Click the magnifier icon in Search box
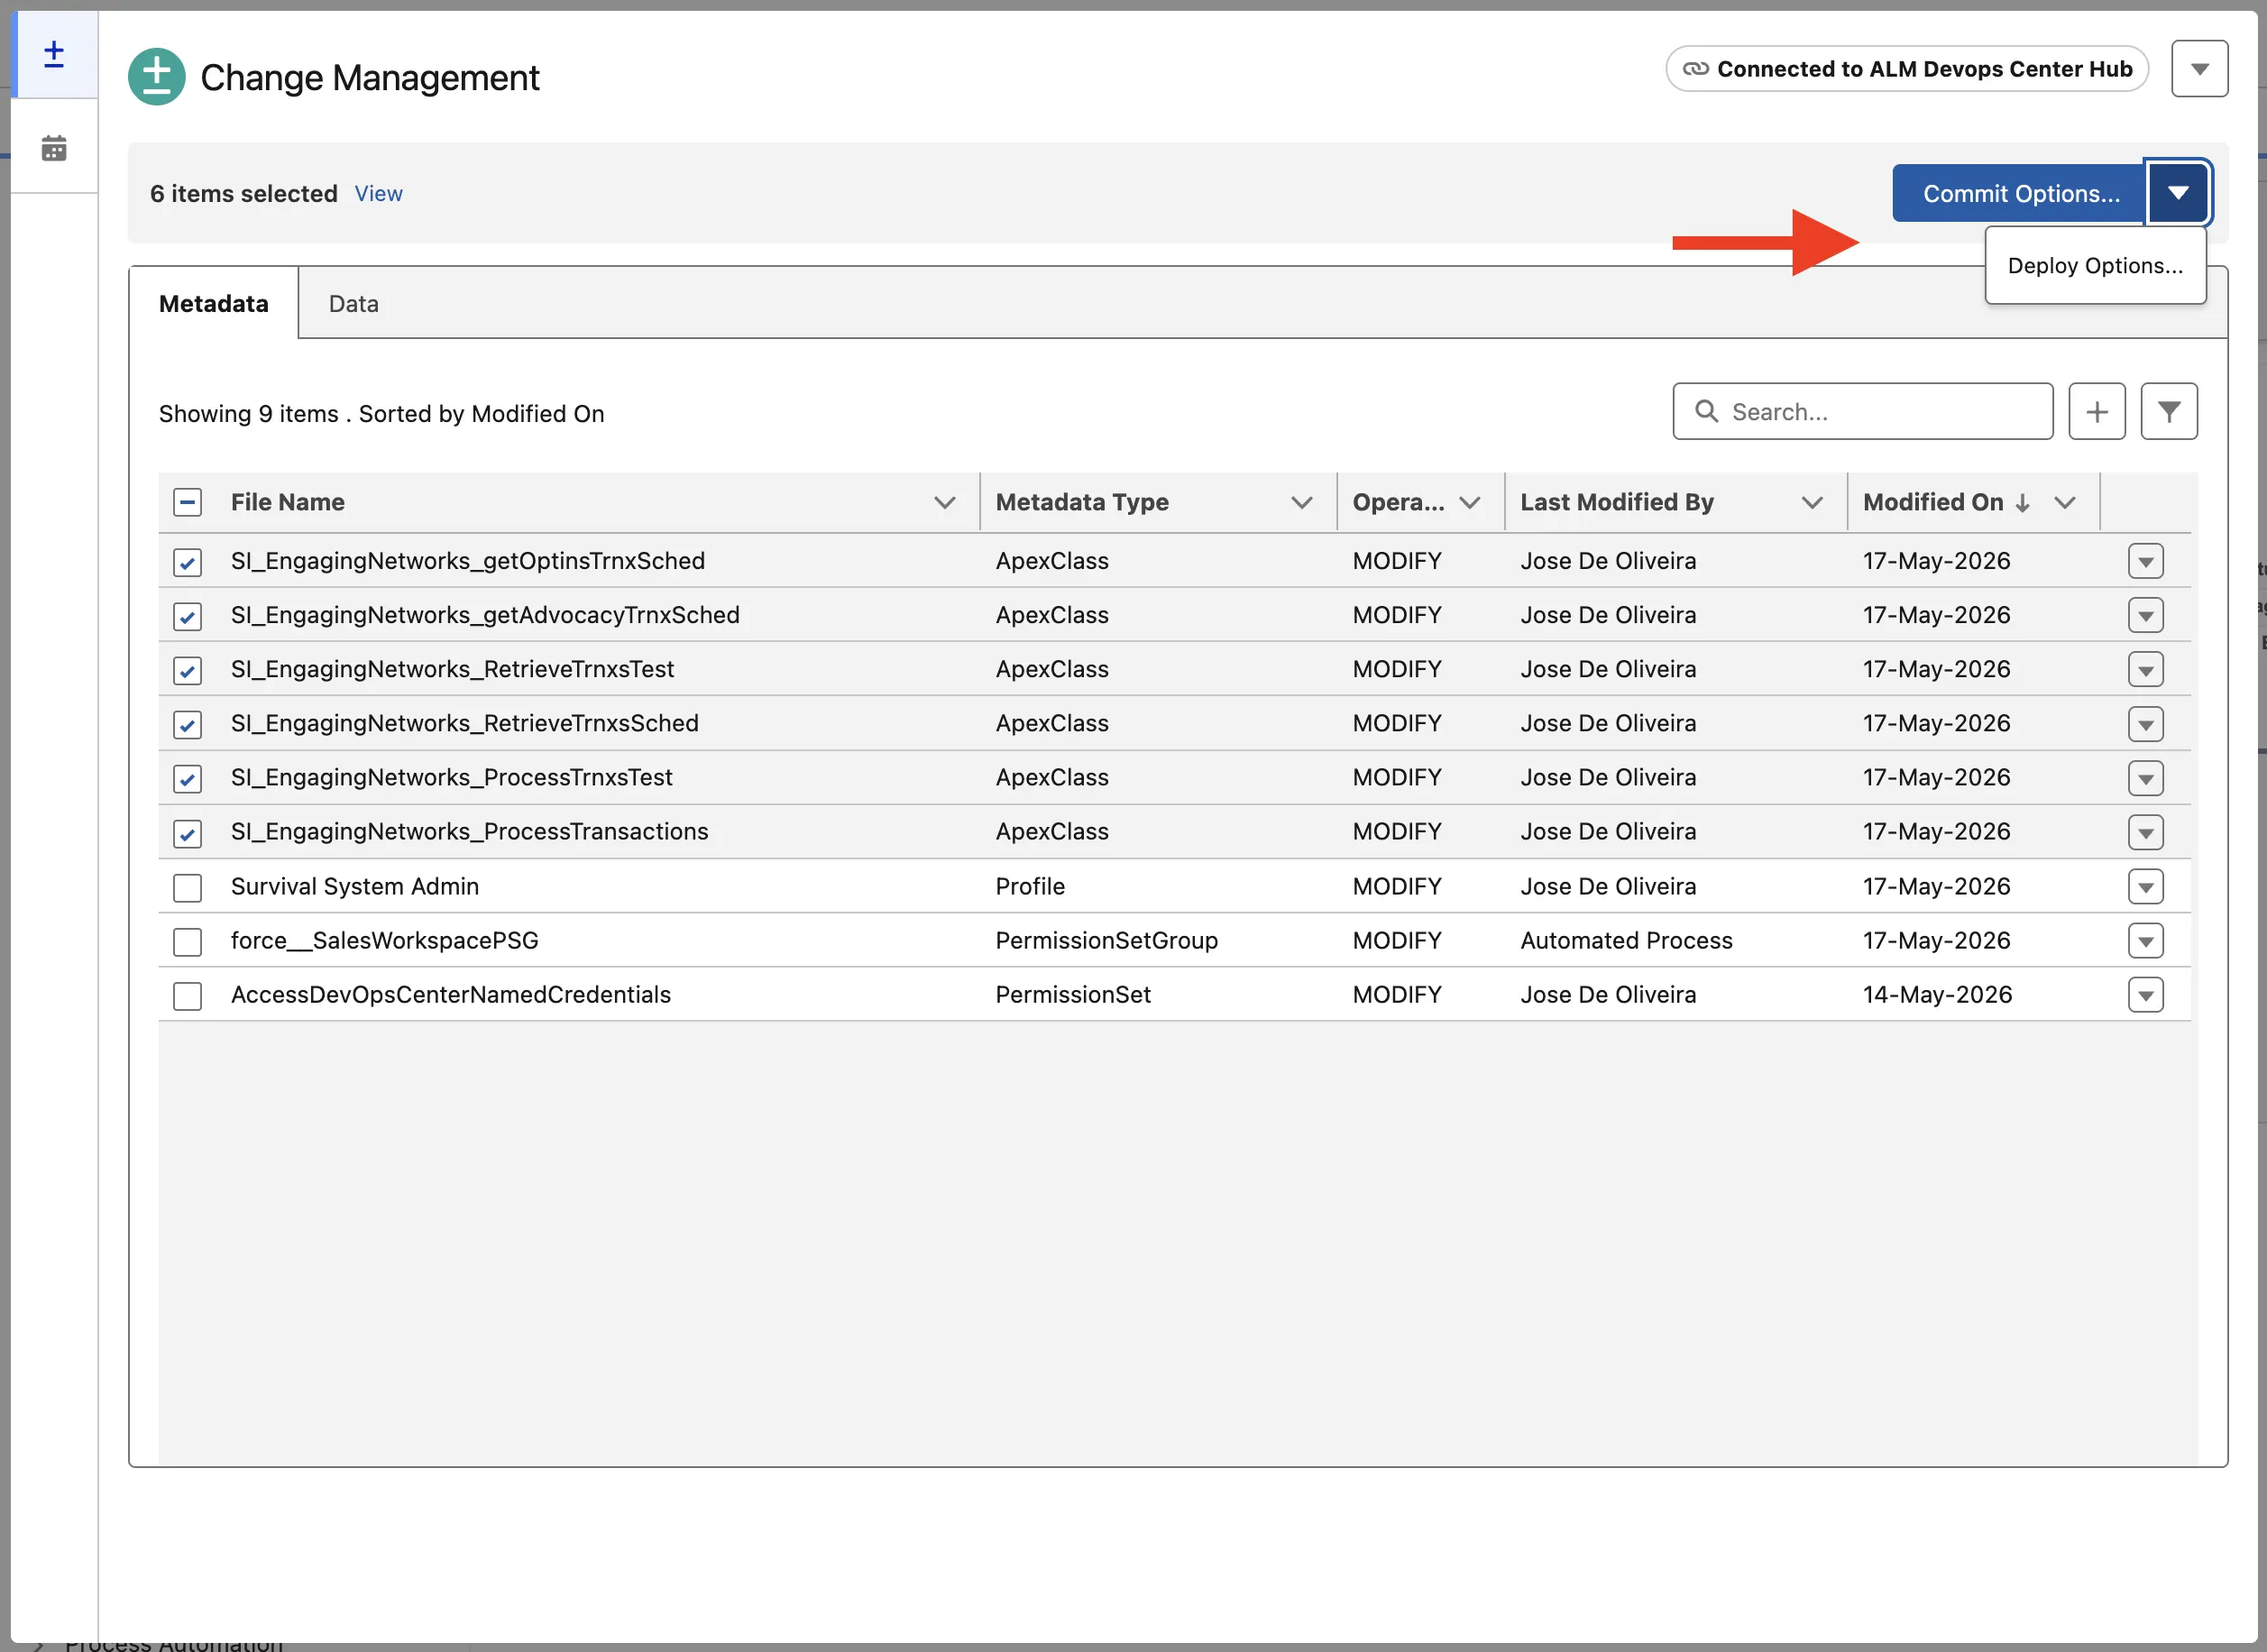2267x1652 pixels. (1706, 411)
